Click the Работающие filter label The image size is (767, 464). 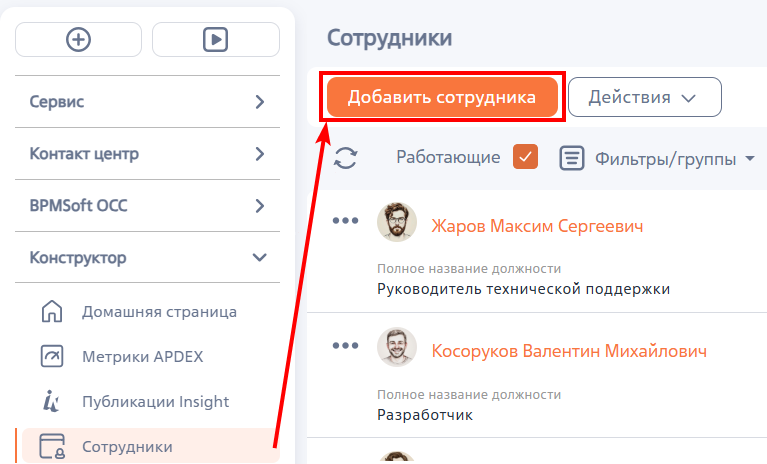pos(448,157)
